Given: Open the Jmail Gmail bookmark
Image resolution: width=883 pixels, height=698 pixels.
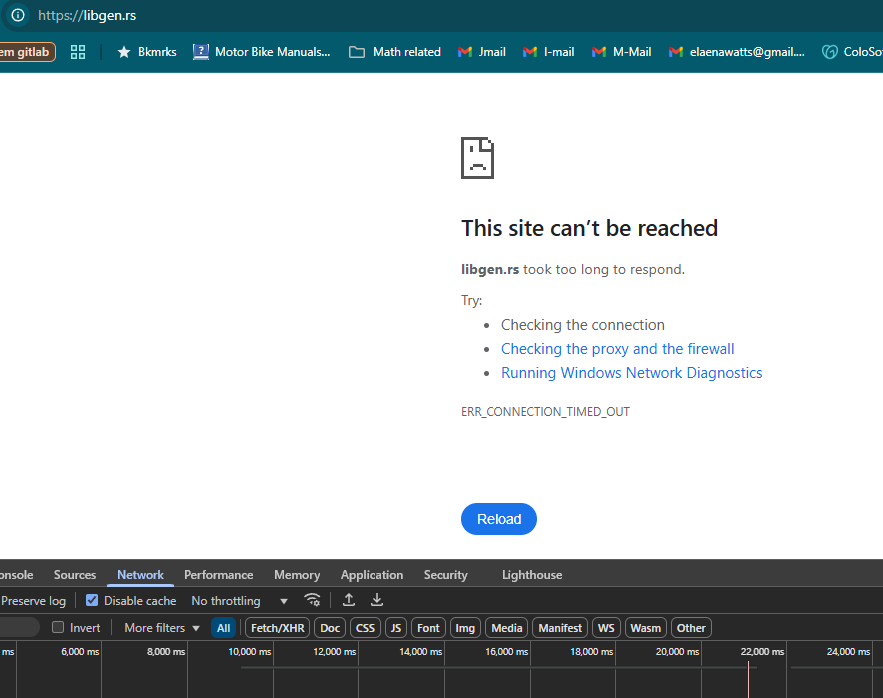Looking at the screenshot, I should [x=481, y=52].
